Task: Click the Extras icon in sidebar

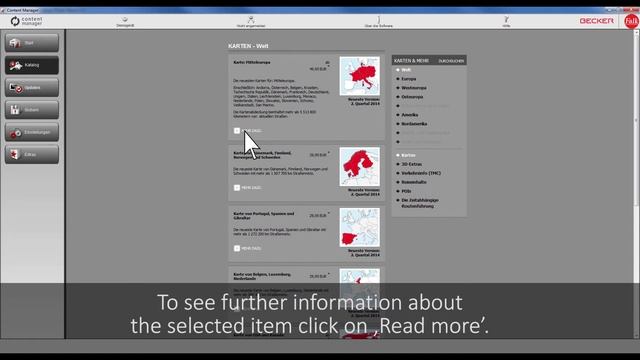Action: click(15, 155)
